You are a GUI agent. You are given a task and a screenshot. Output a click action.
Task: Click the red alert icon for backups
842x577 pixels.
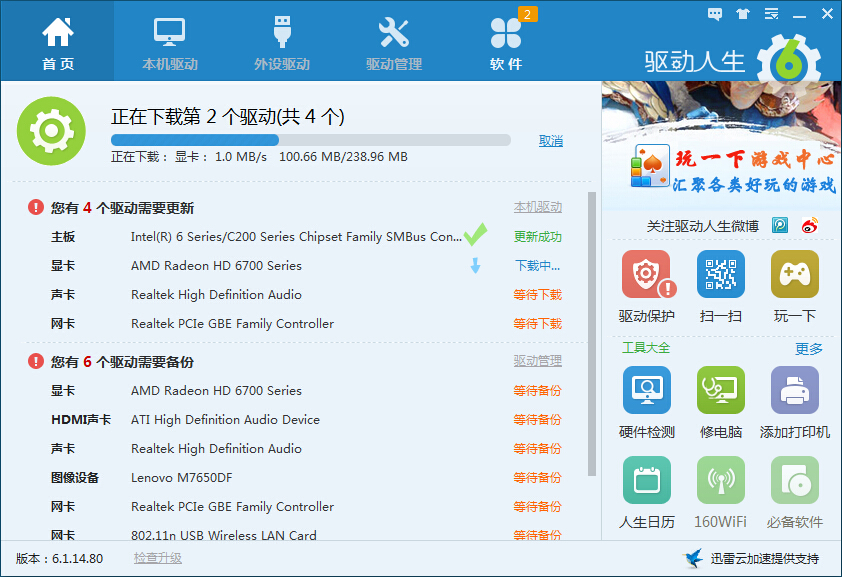[35, 361]
